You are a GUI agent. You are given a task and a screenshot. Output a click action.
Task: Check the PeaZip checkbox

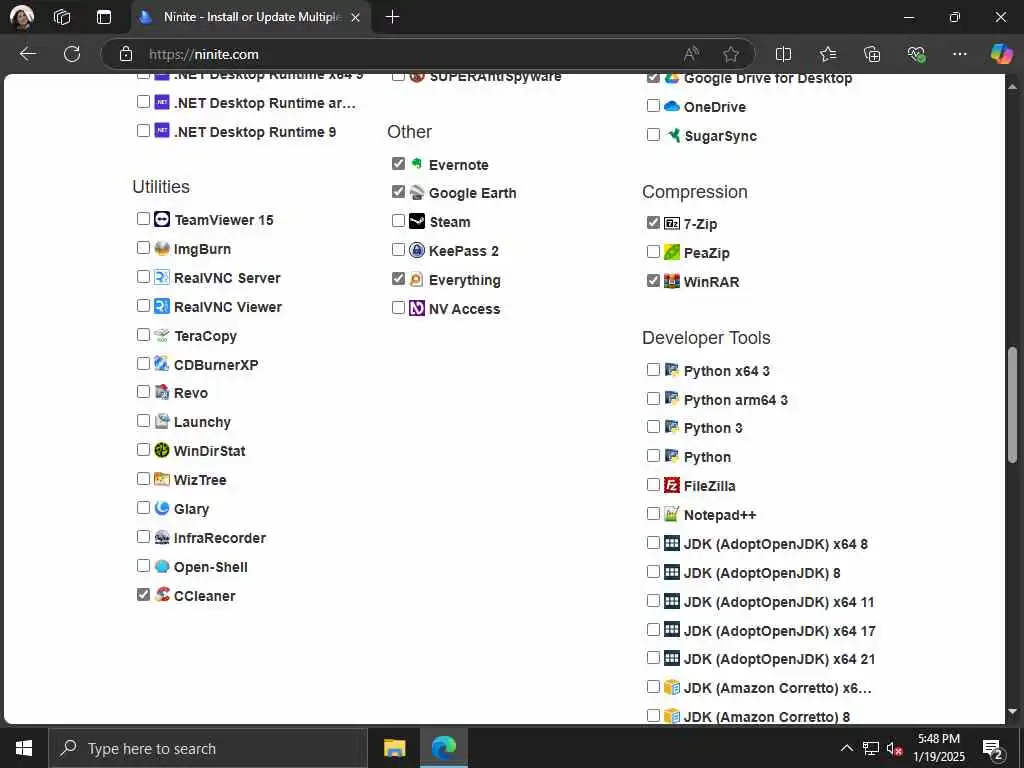[653, 251]
